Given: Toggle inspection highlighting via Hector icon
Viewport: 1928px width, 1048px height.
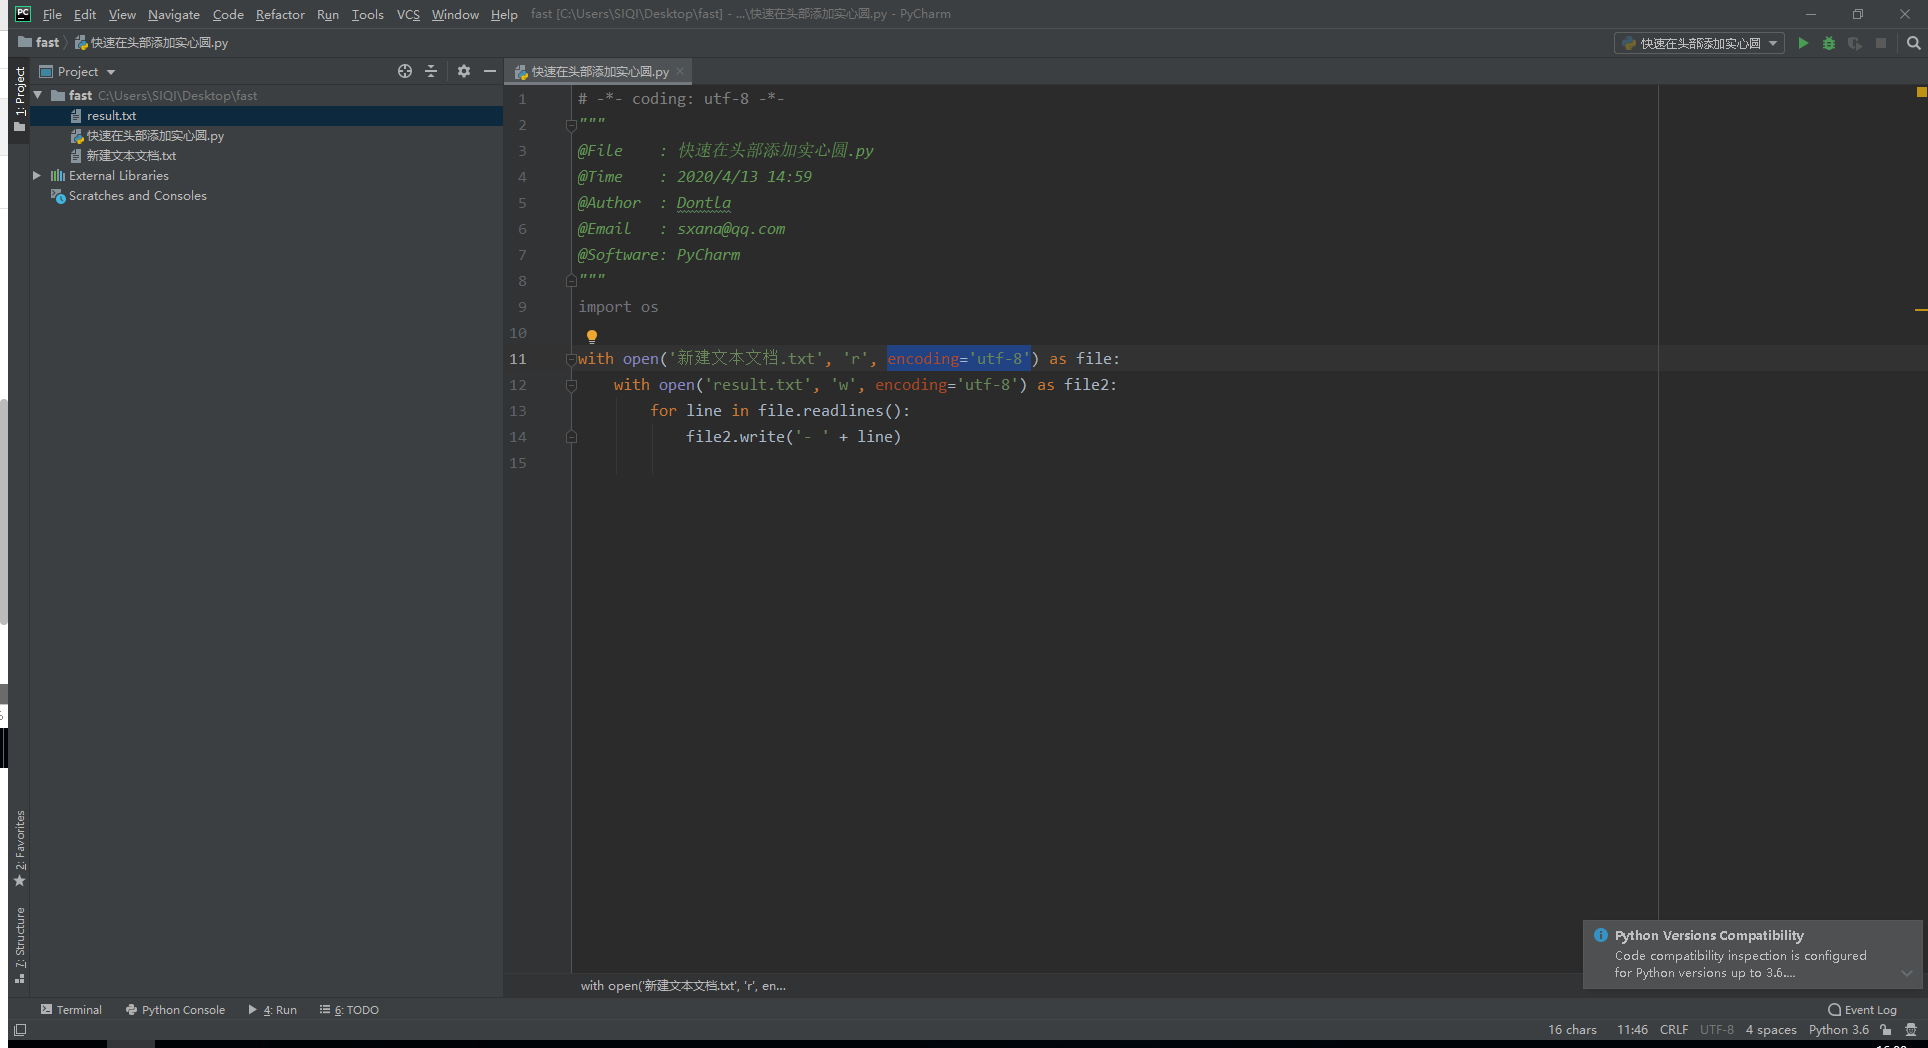Looking at the screenshot, I should tap(1911, 1030).
